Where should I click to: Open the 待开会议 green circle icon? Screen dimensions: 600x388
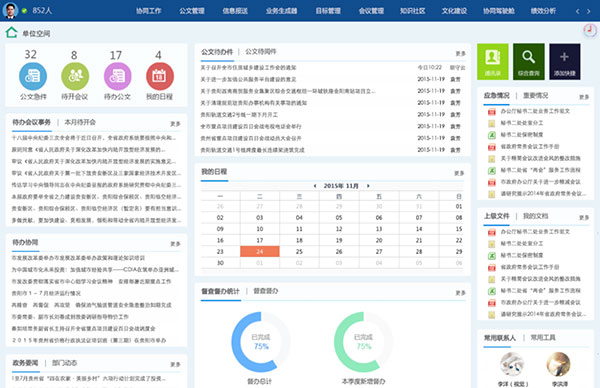75,76
